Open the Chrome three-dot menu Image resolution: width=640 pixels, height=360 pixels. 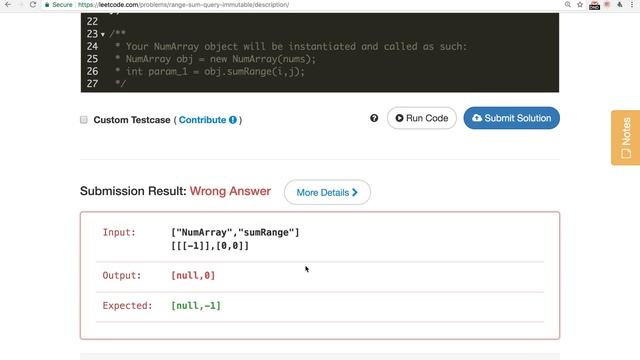pyautogui.click(x=632, y=4)
